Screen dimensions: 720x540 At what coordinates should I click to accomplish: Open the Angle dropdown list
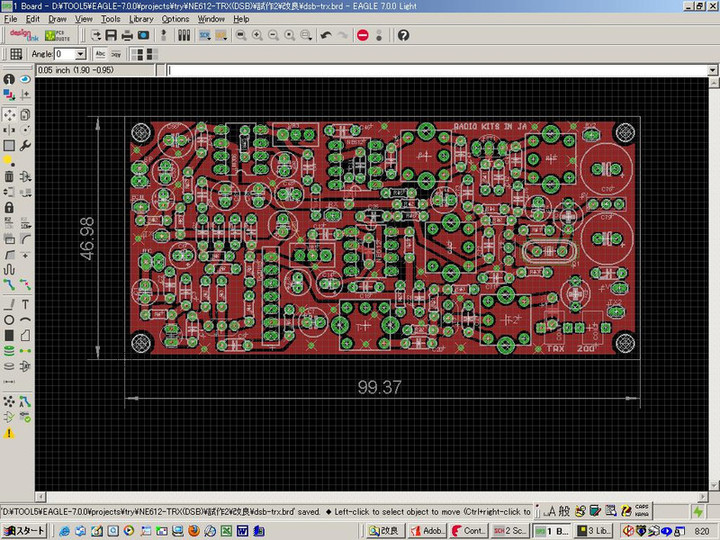81,54
